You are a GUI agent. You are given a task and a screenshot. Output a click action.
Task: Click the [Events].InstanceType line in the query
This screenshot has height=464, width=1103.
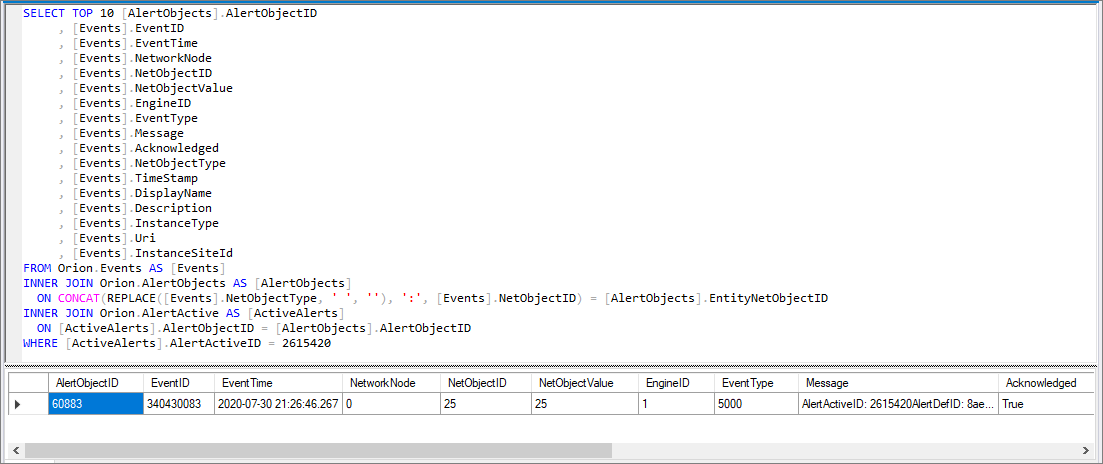139,223
